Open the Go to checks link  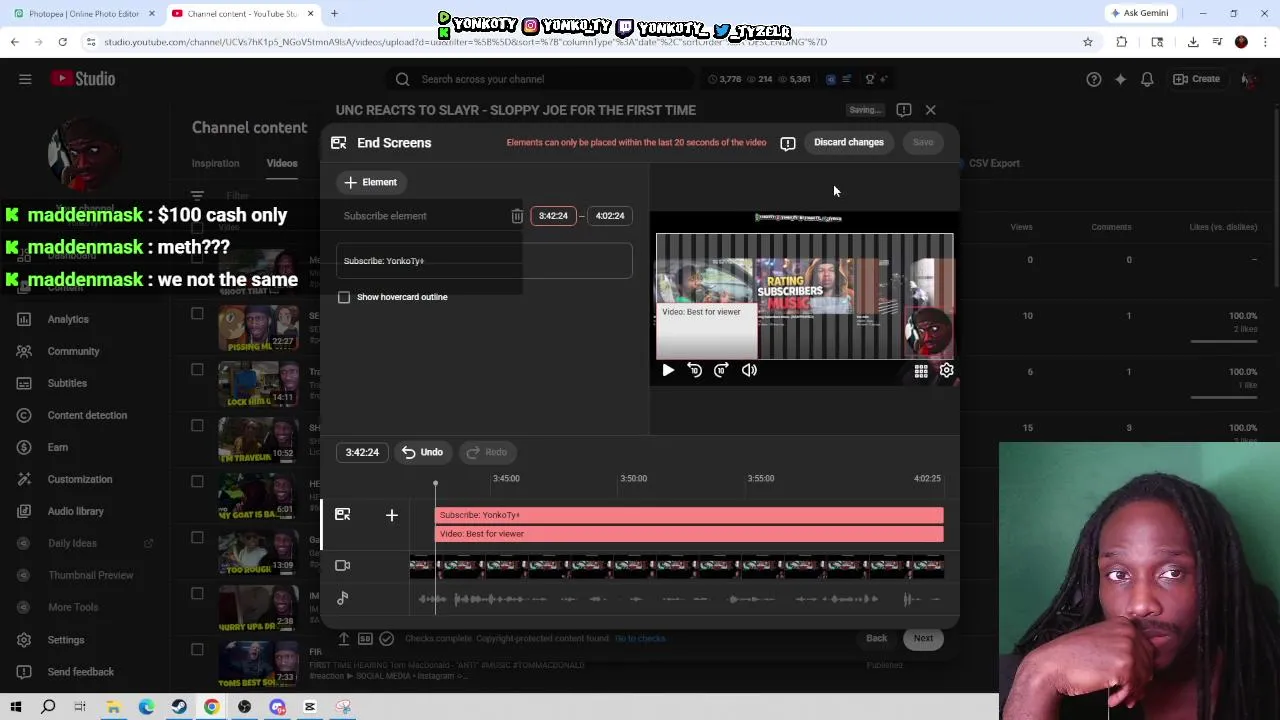coord(640,638)
